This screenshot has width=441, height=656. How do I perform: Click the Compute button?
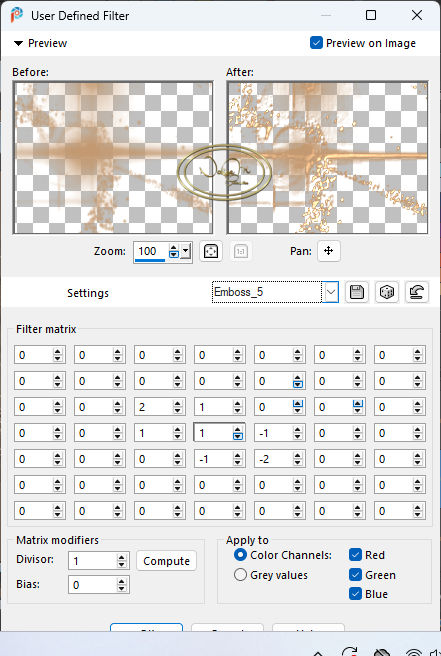point(166,561)
